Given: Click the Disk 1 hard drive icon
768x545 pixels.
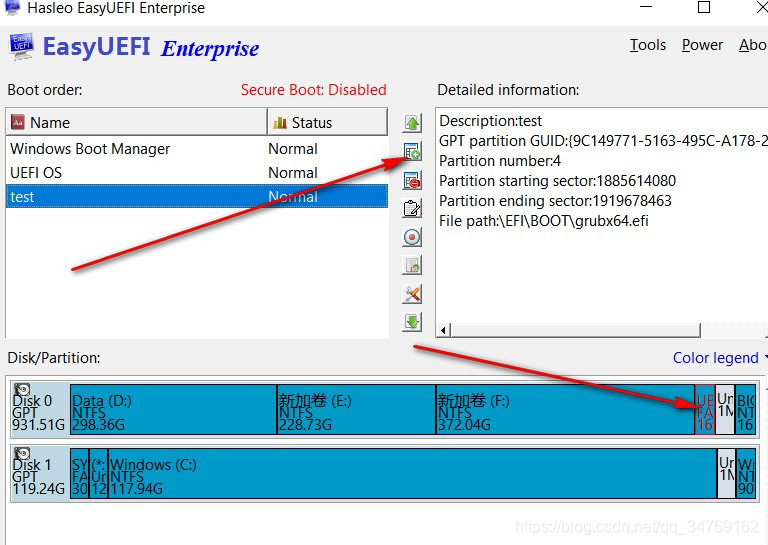Looking at the screenshot, I should pyautogui.click(x=22, y=453).
